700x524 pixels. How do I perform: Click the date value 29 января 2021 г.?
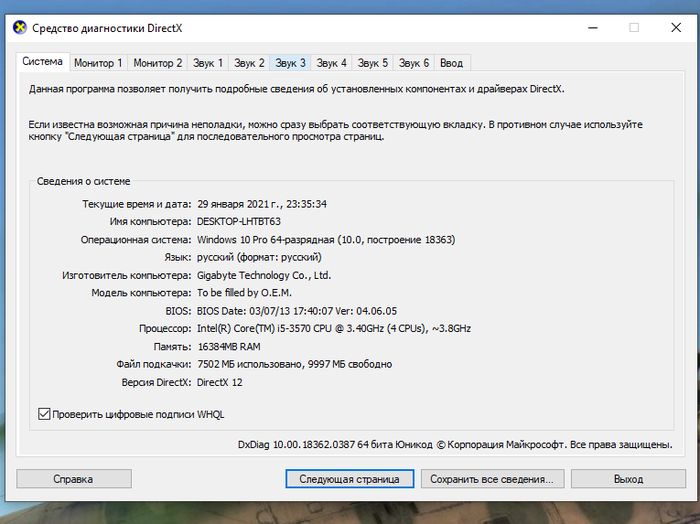(x=240, y=204)
